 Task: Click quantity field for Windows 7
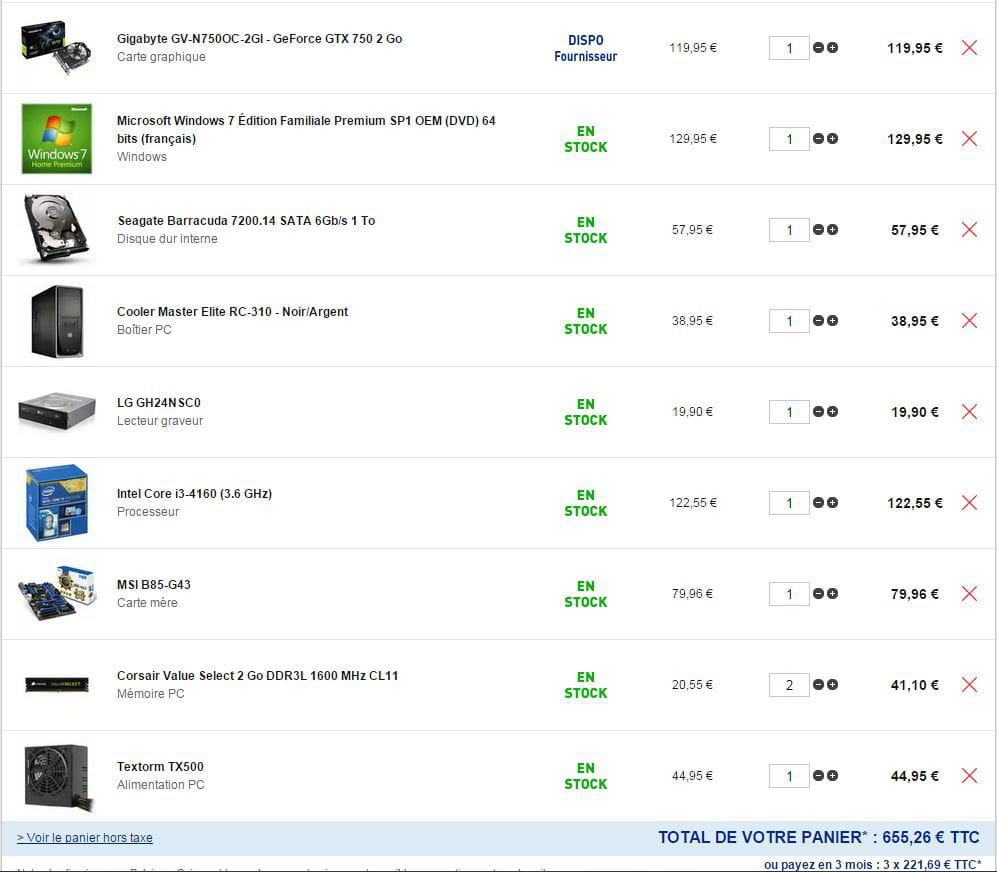(789, 139)
